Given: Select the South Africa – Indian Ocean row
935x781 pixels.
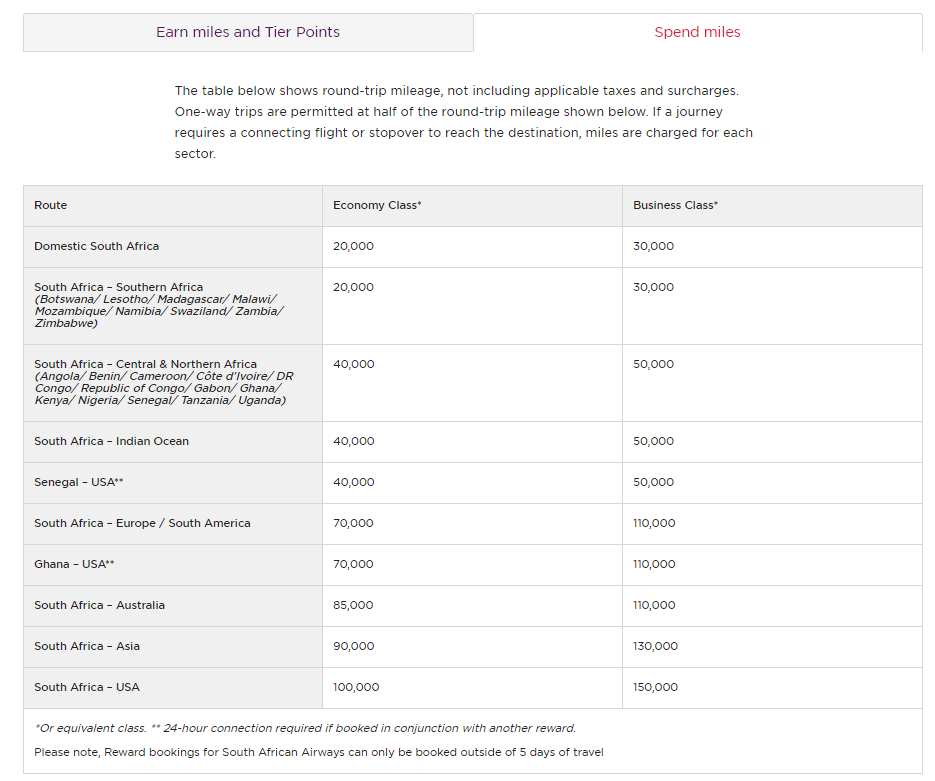Looking at the screenshot, I should [x=111, y=441].
